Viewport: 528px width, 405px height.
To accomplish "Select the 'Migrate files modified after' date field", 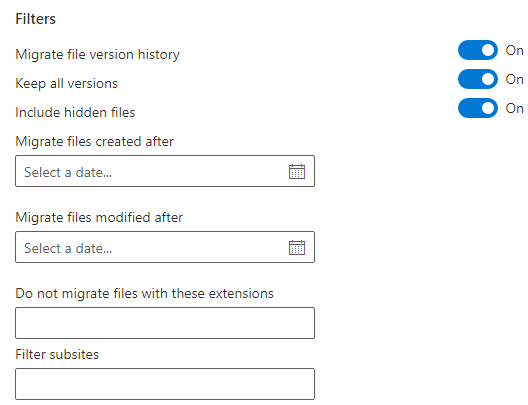I will click(x=165, y=247).
